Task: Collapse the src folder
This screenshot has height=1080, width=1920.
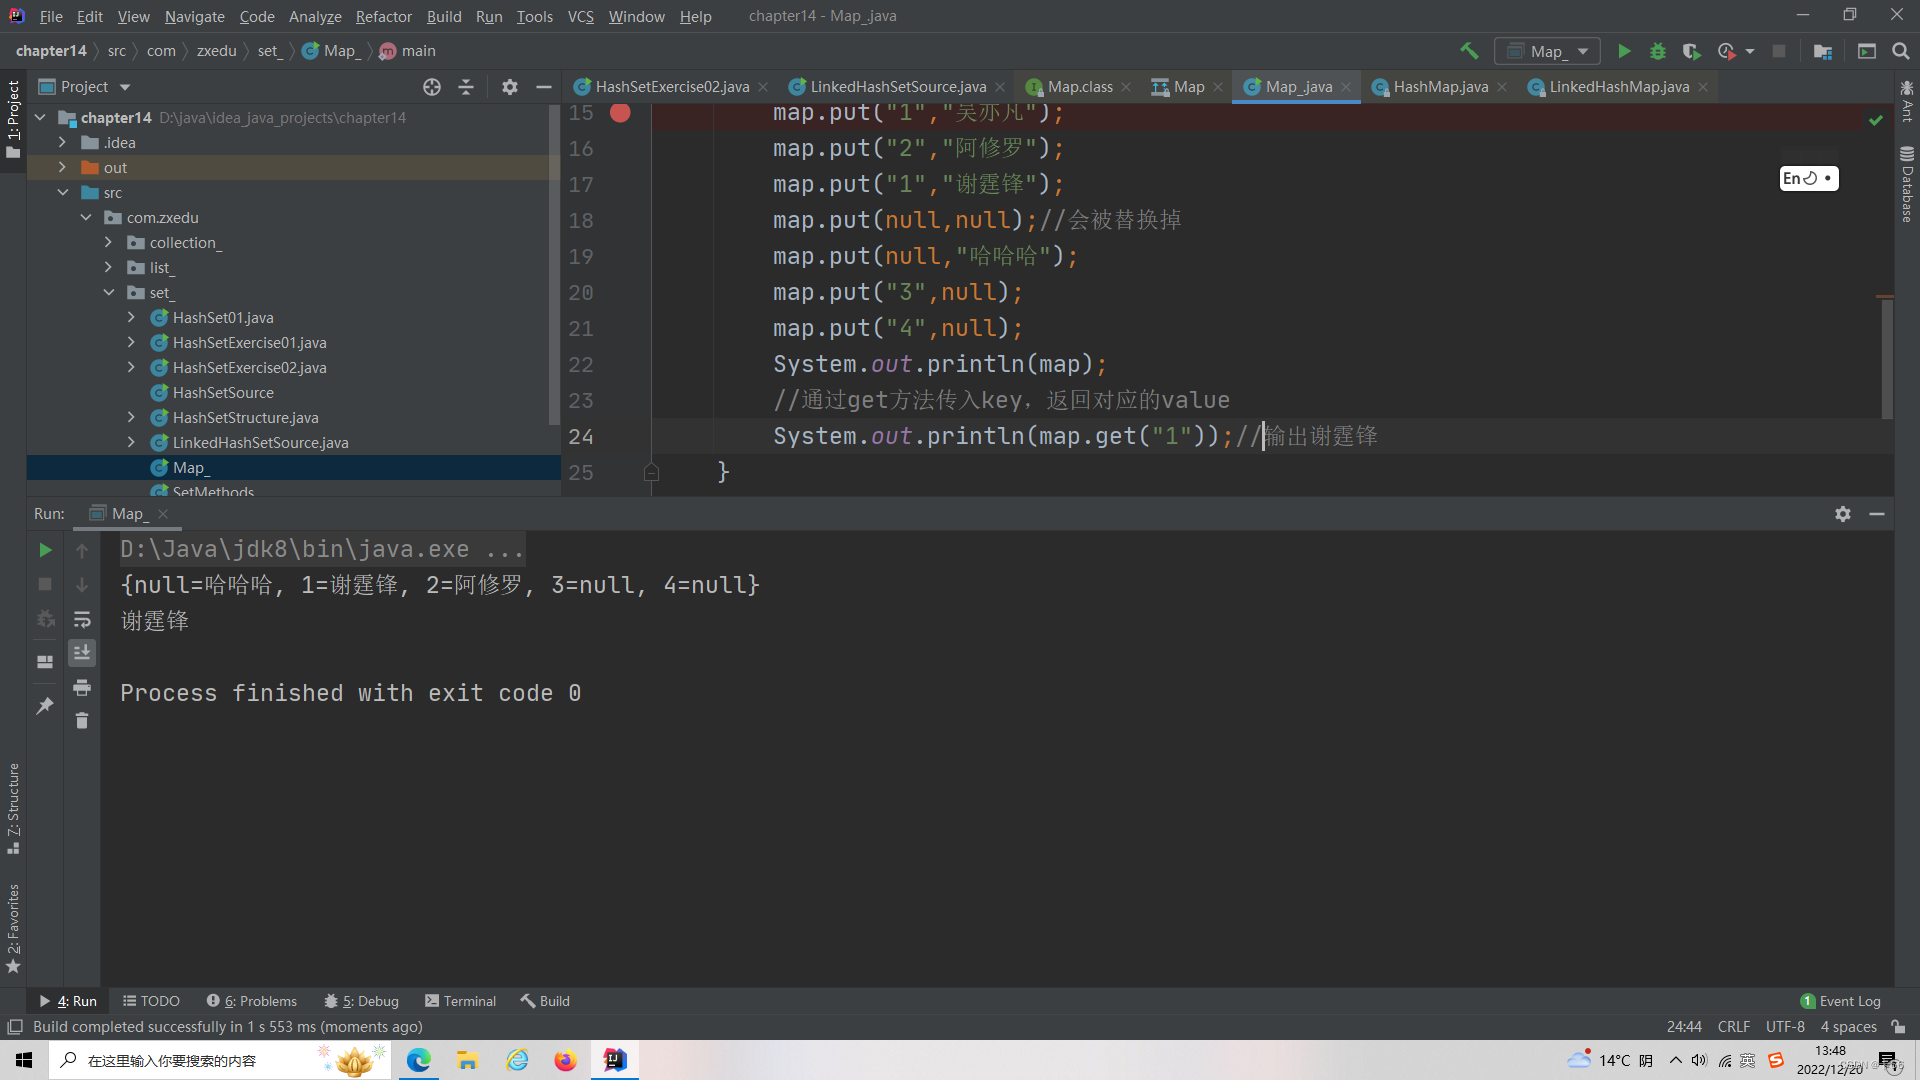Action: point(62,193)
